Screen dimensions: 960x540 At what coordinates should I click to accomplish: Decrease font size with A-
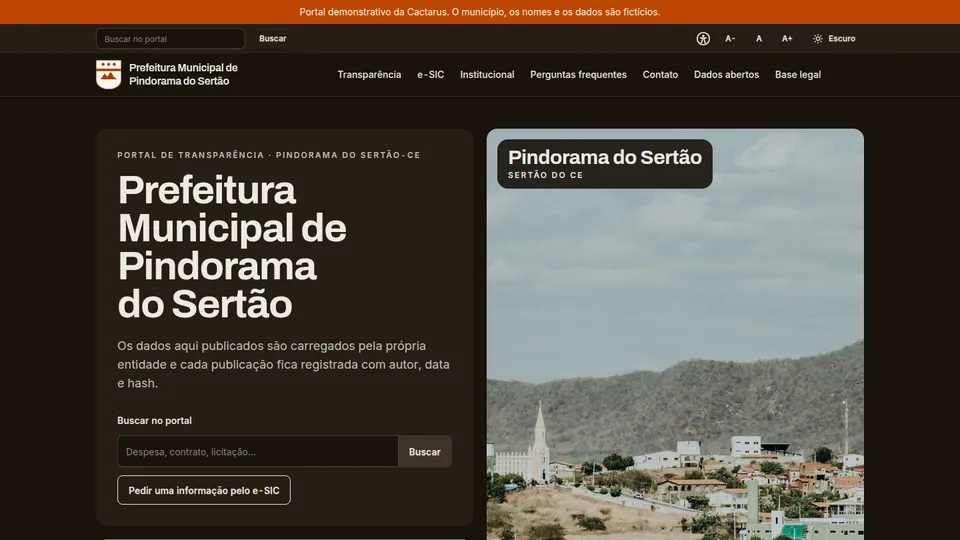point(730,39)
